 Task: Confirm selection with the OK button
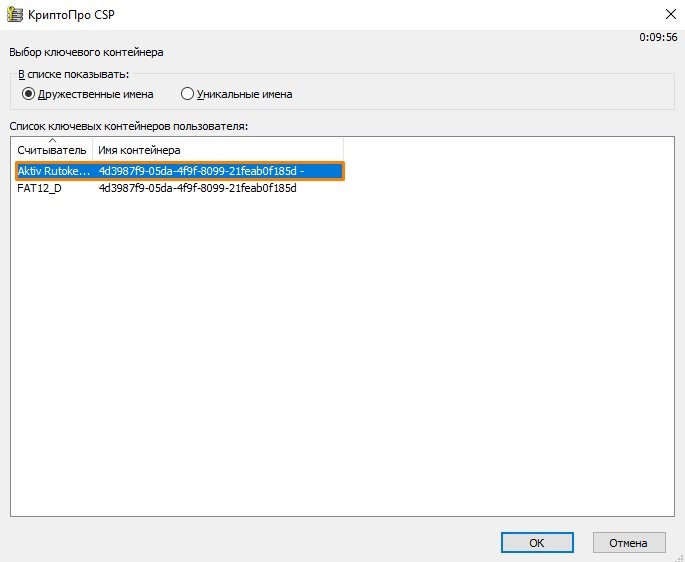[x=537, y=543]
